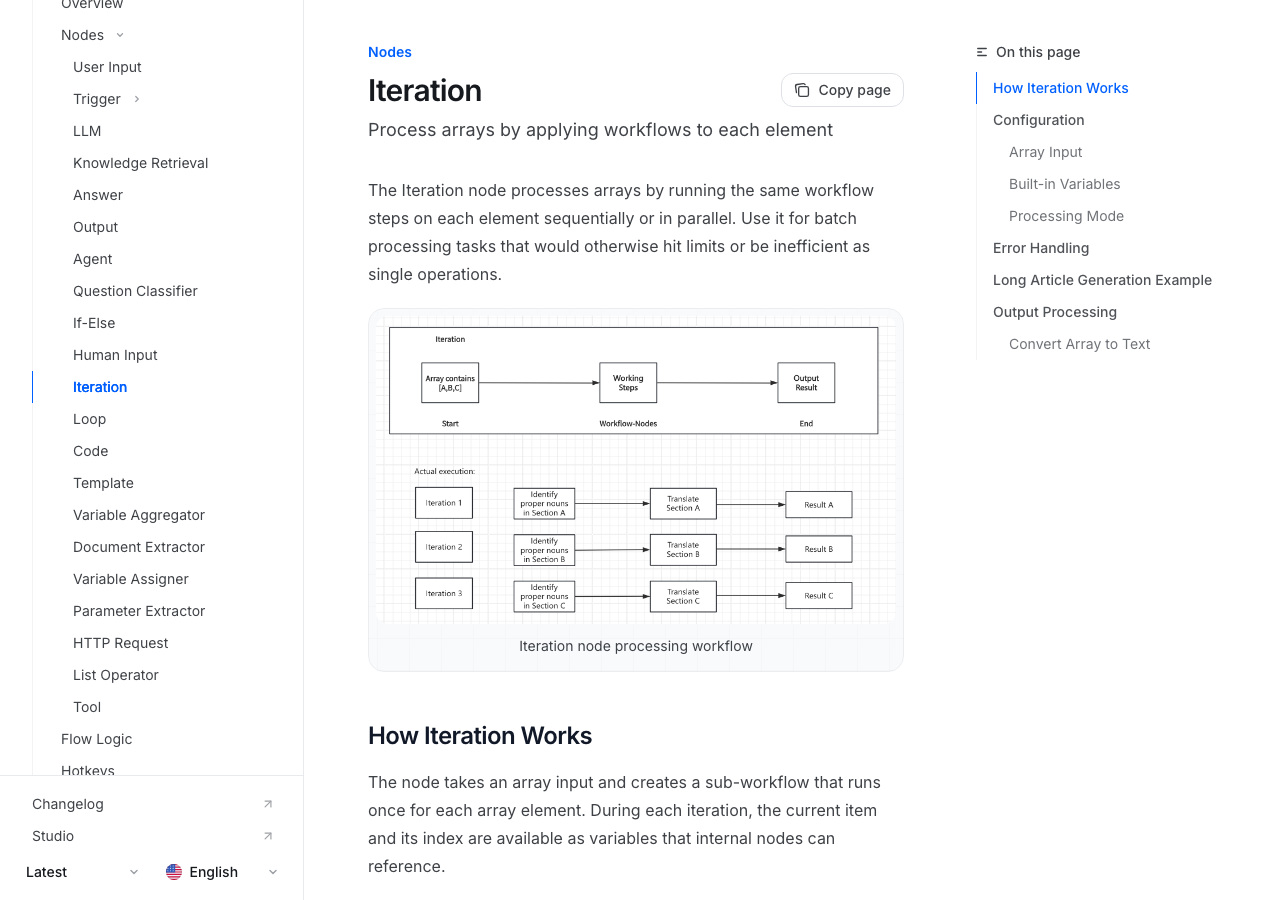Collapse the Nodes section chevron
This screenshot has height=900, width=1280.
tap(120, 35)
